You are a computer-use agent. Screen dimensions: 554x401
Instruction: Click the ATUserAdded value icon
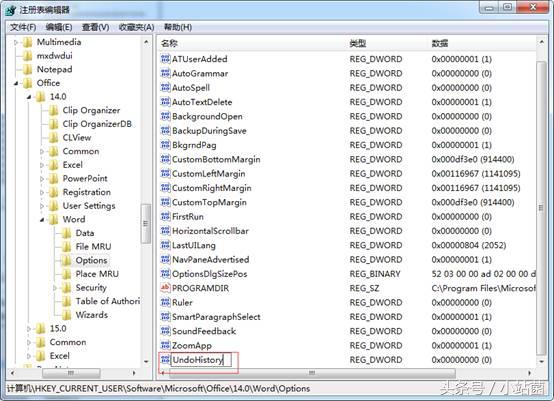point(165,59)
